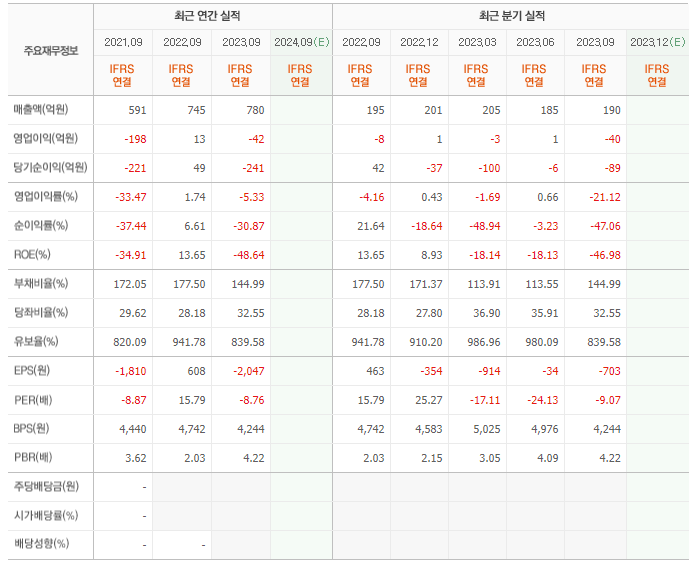The height and width of the screenshot is (565, 695).
Task: Select the '2021.09' annual column header
Action: coord(123,42)
